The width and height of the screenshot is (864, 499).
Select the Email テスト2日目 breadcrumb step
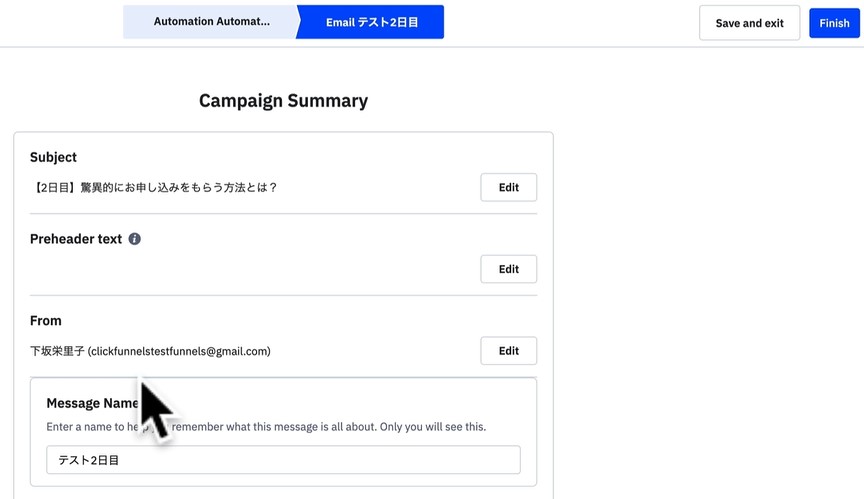(x=372, y=22)
